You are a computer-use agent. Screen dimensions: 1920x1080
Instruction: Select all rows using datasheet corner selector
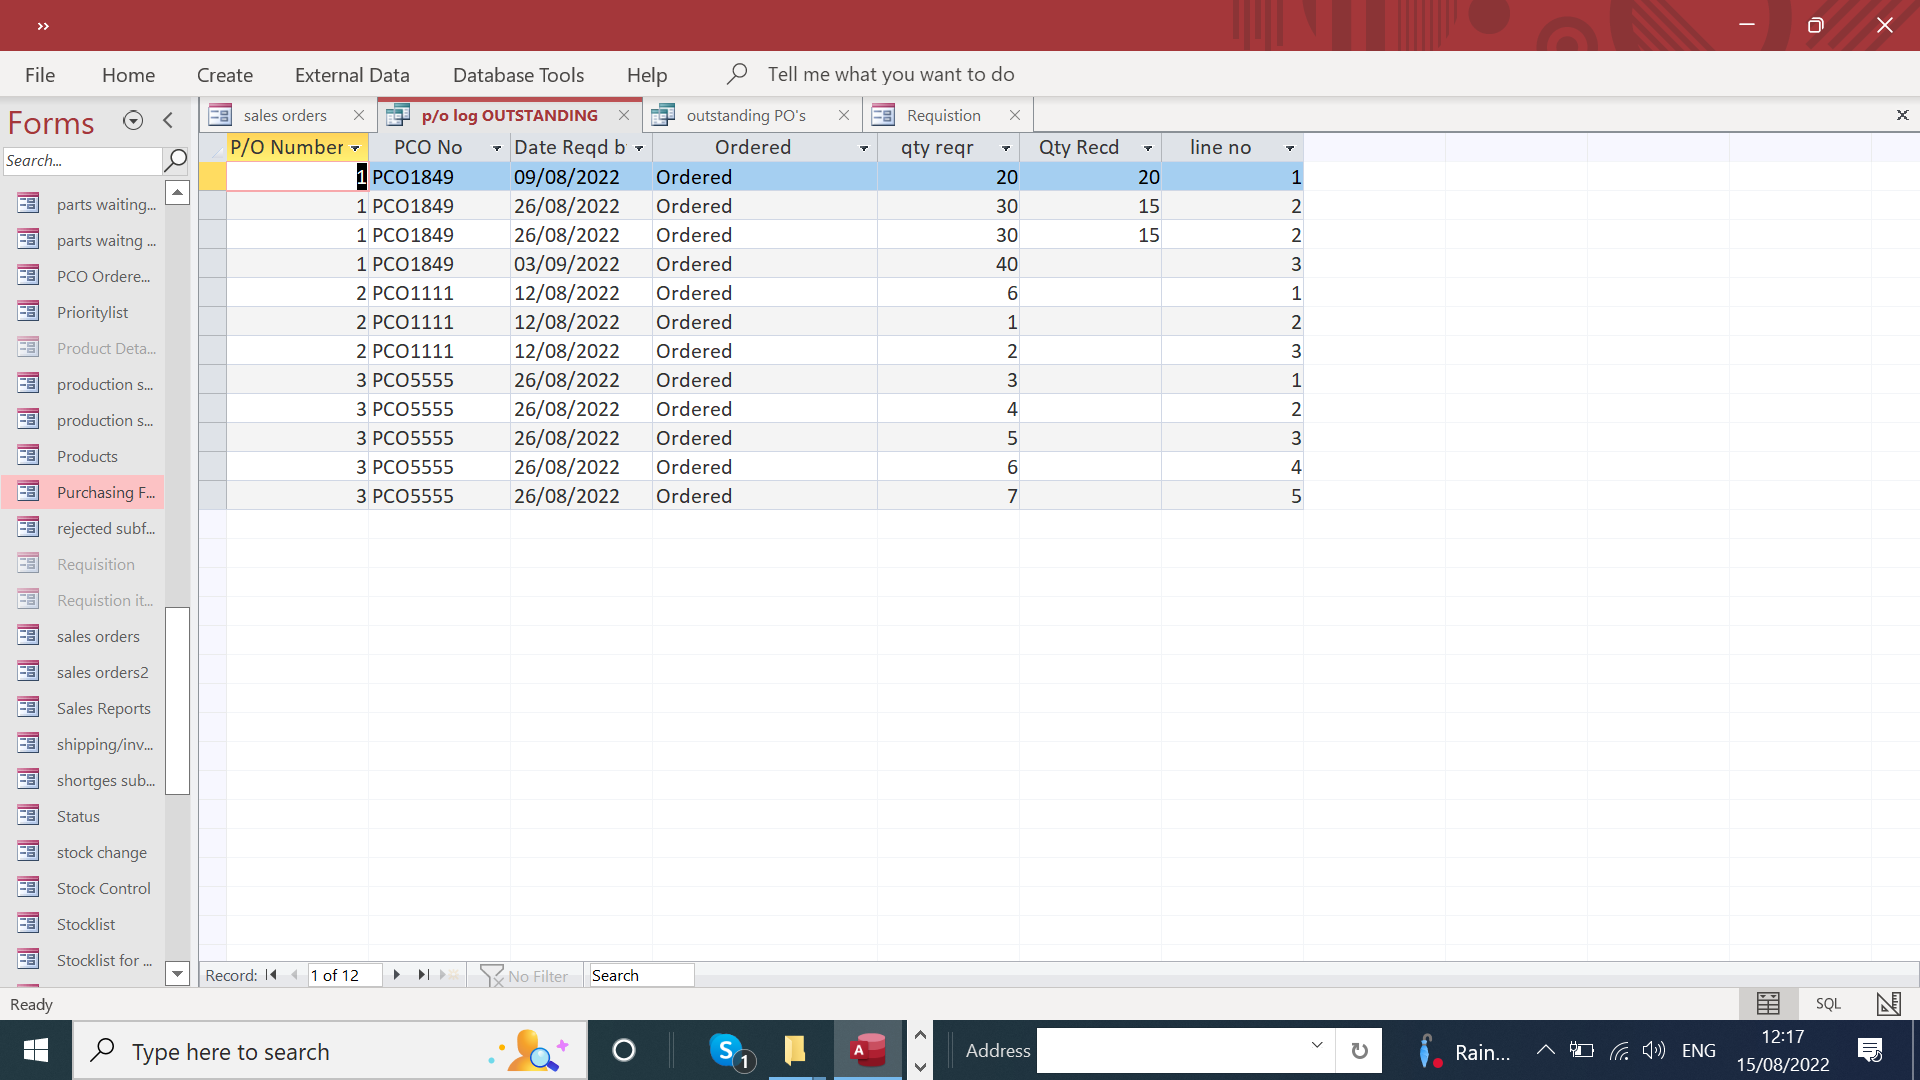tap(213, 148)
